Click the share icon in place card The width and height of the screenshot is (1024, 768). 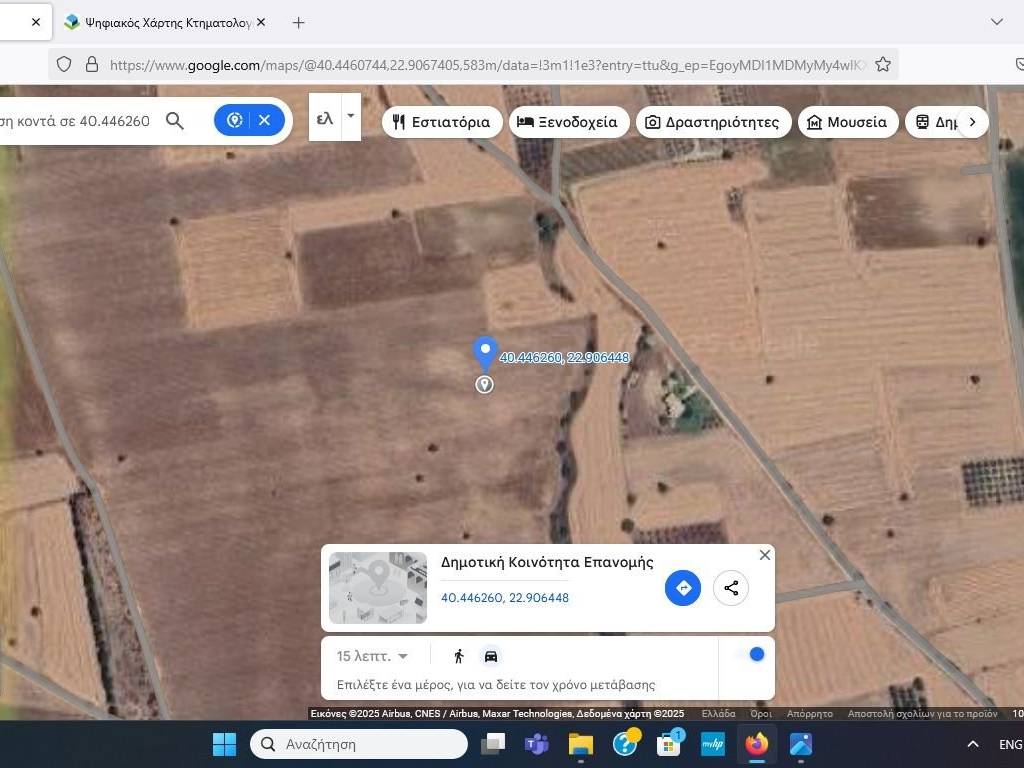tap(731, 588)
